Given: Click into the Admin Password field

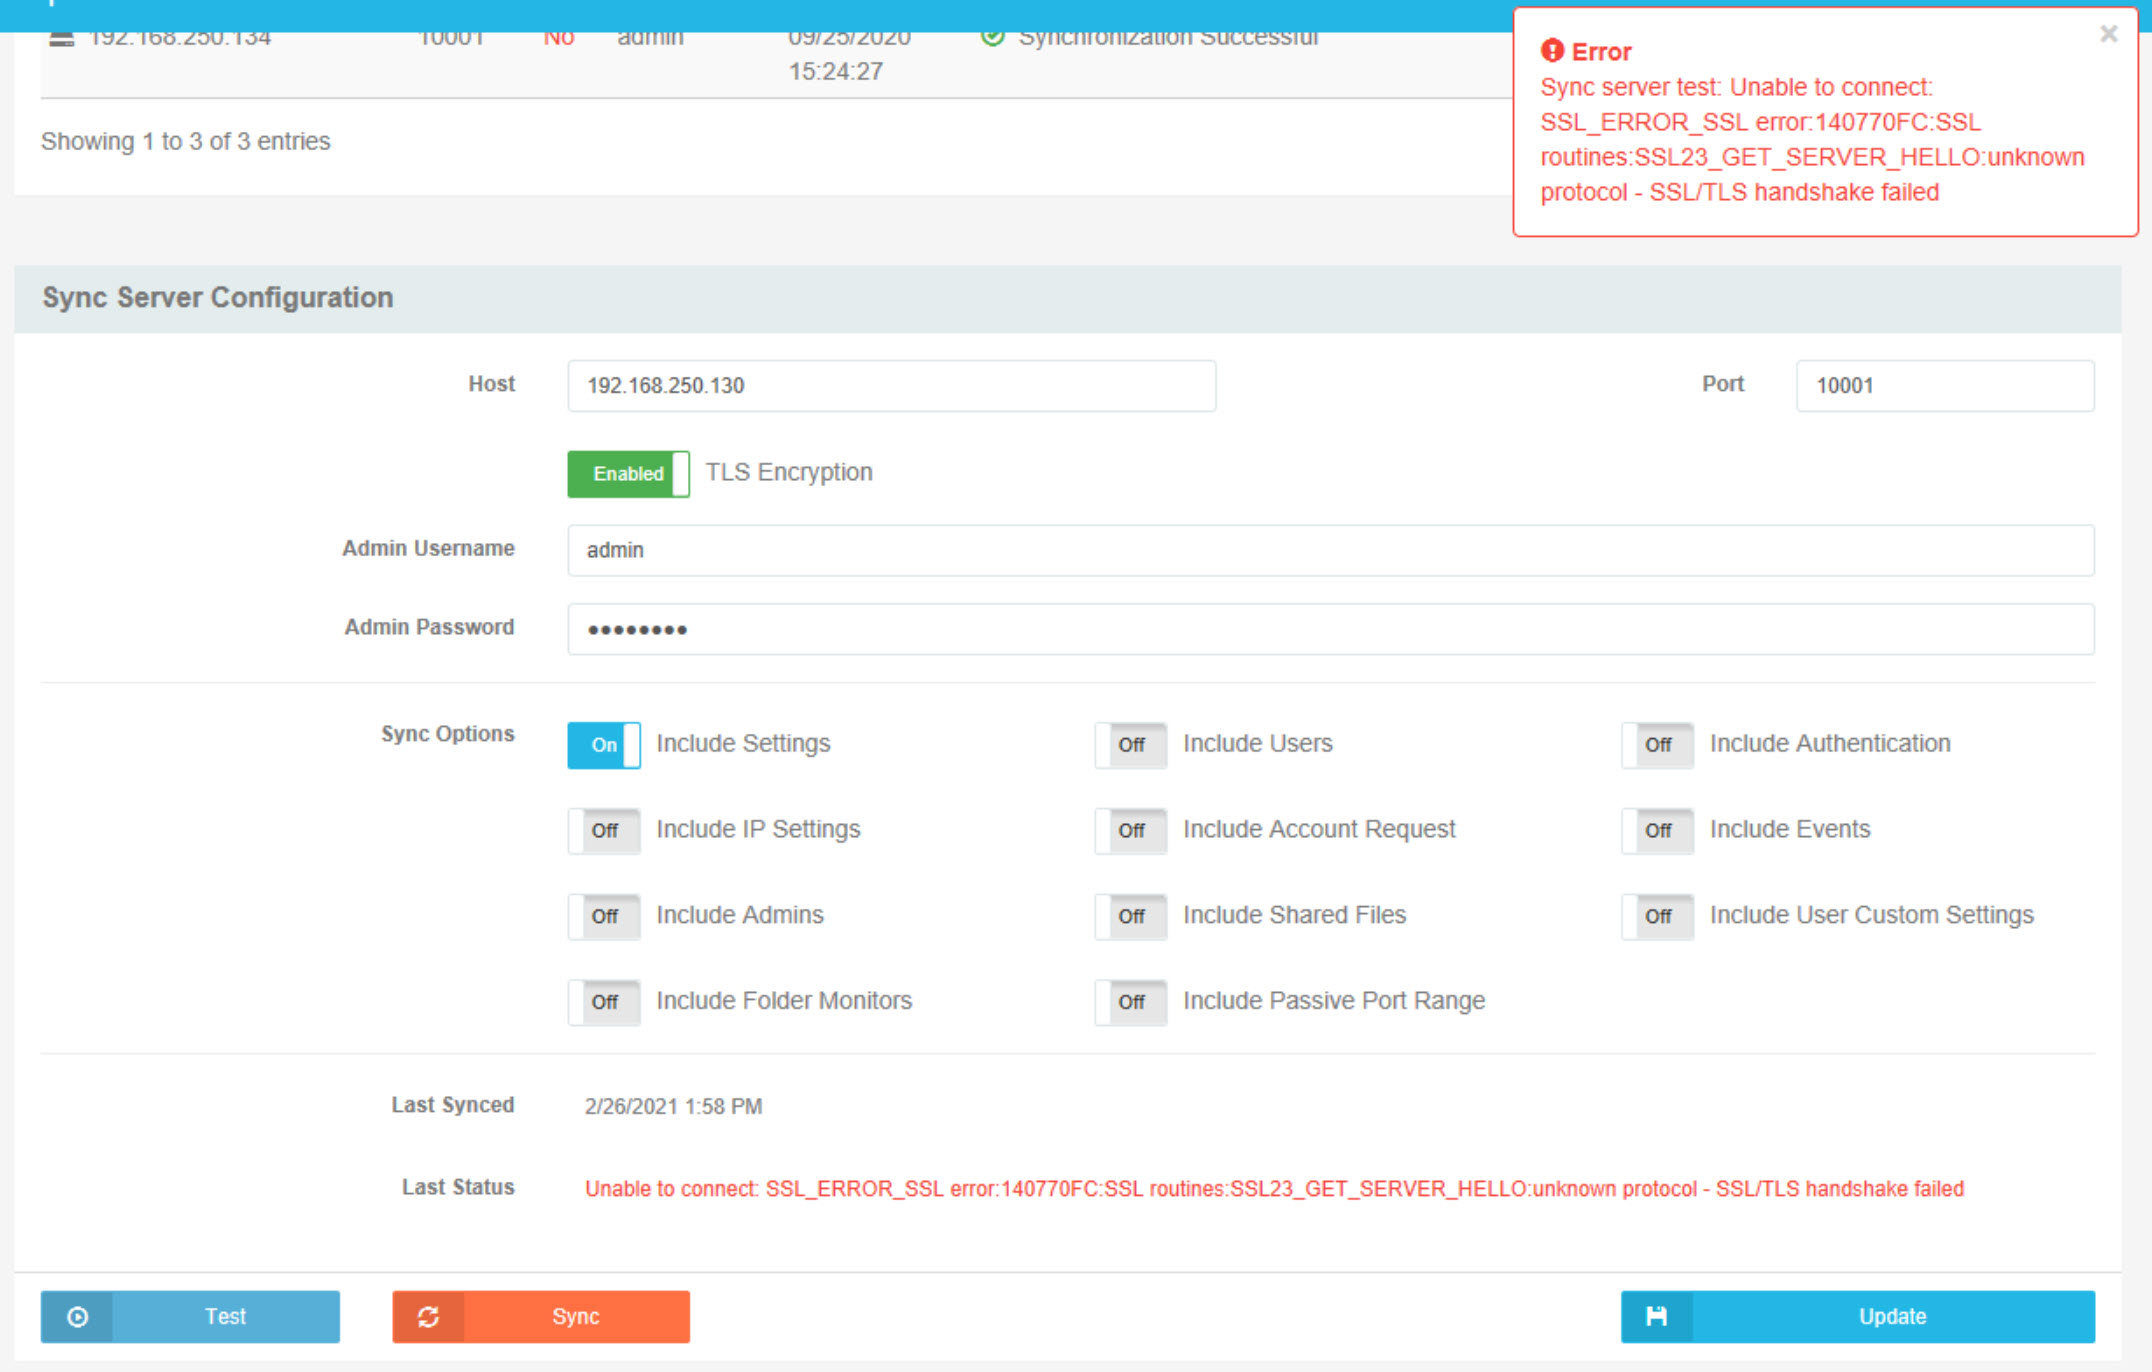Looking at the screenshot, I should pos(1330,629).
